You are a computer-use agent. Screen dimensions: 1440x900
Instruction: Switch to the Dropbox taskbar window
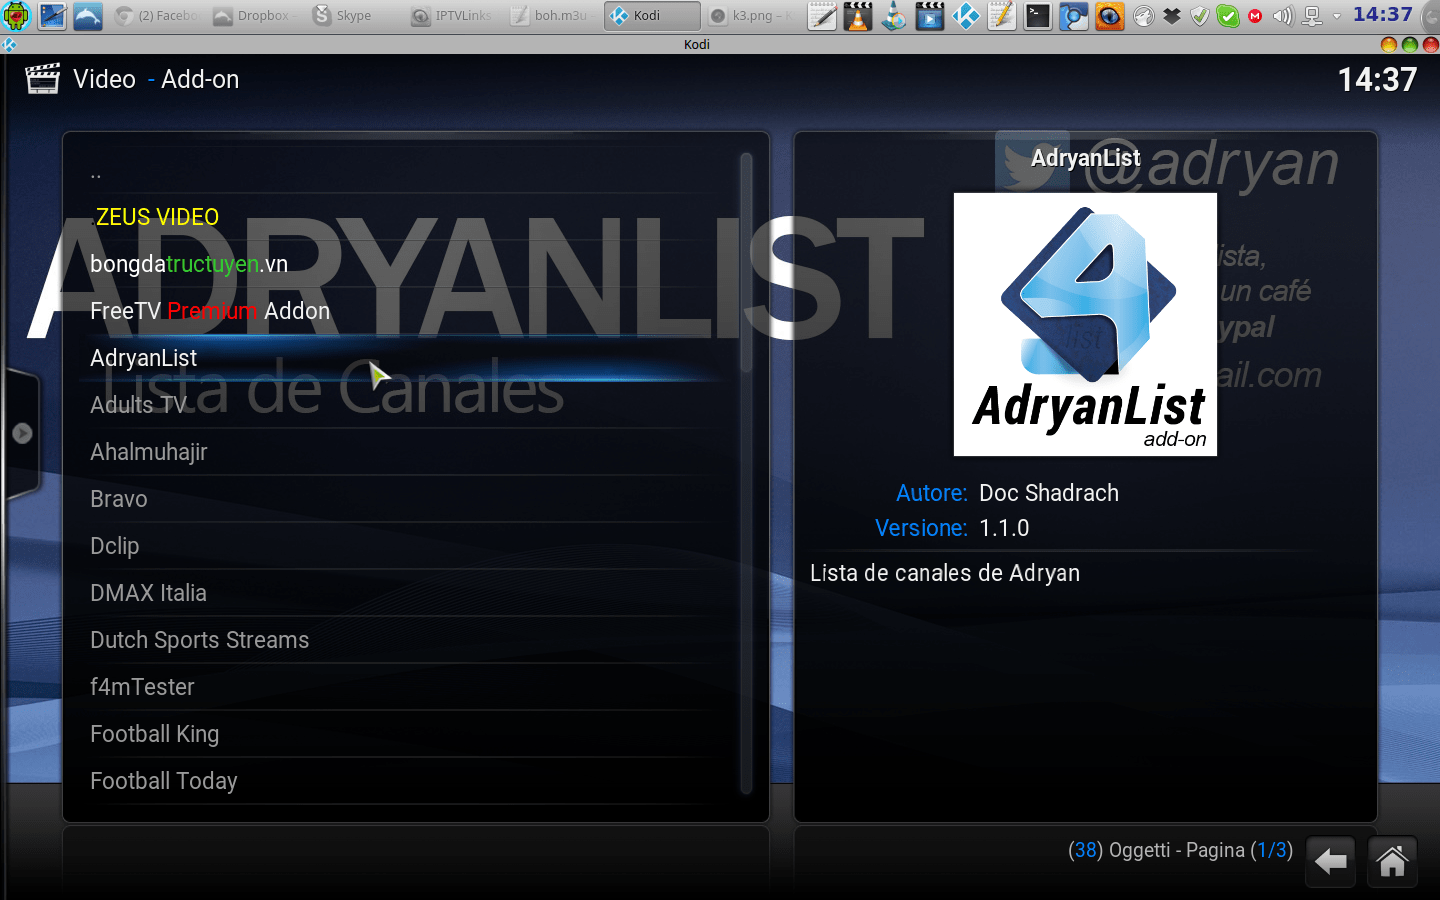pos(254,16)
